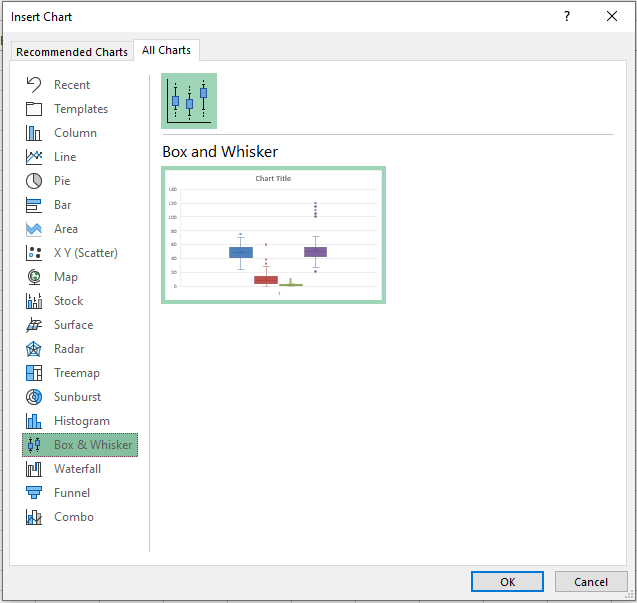Select the Recent chart category icon

tap(34, 85)
